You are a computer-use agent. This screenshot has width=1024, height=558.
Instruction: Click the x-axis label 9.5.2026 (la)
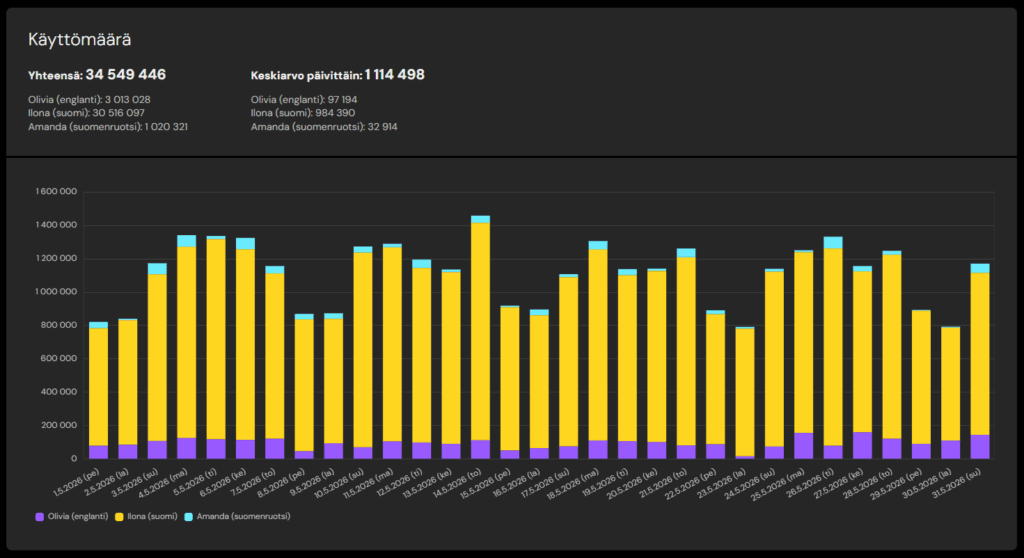(313, 482)
